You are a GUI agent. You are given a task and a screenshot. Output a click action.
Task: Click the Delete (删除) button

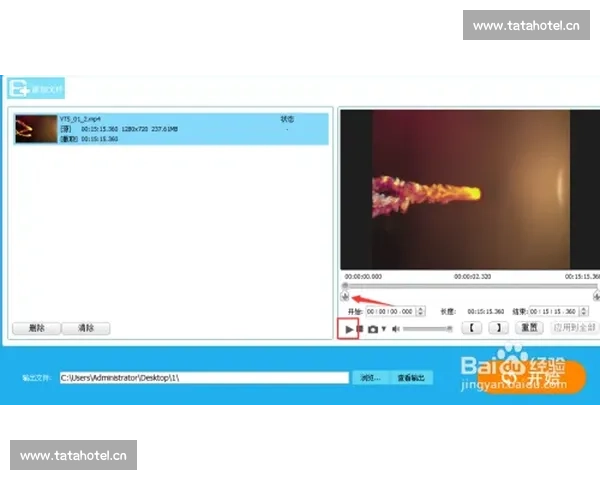coord(36,328)
